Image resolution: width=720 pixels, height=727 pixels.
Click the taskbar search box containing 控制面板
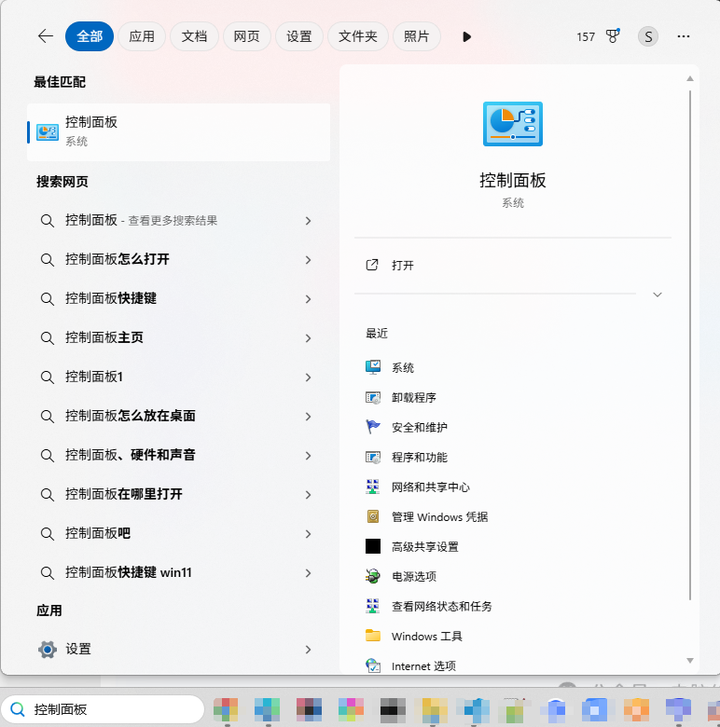coord(103,709)
